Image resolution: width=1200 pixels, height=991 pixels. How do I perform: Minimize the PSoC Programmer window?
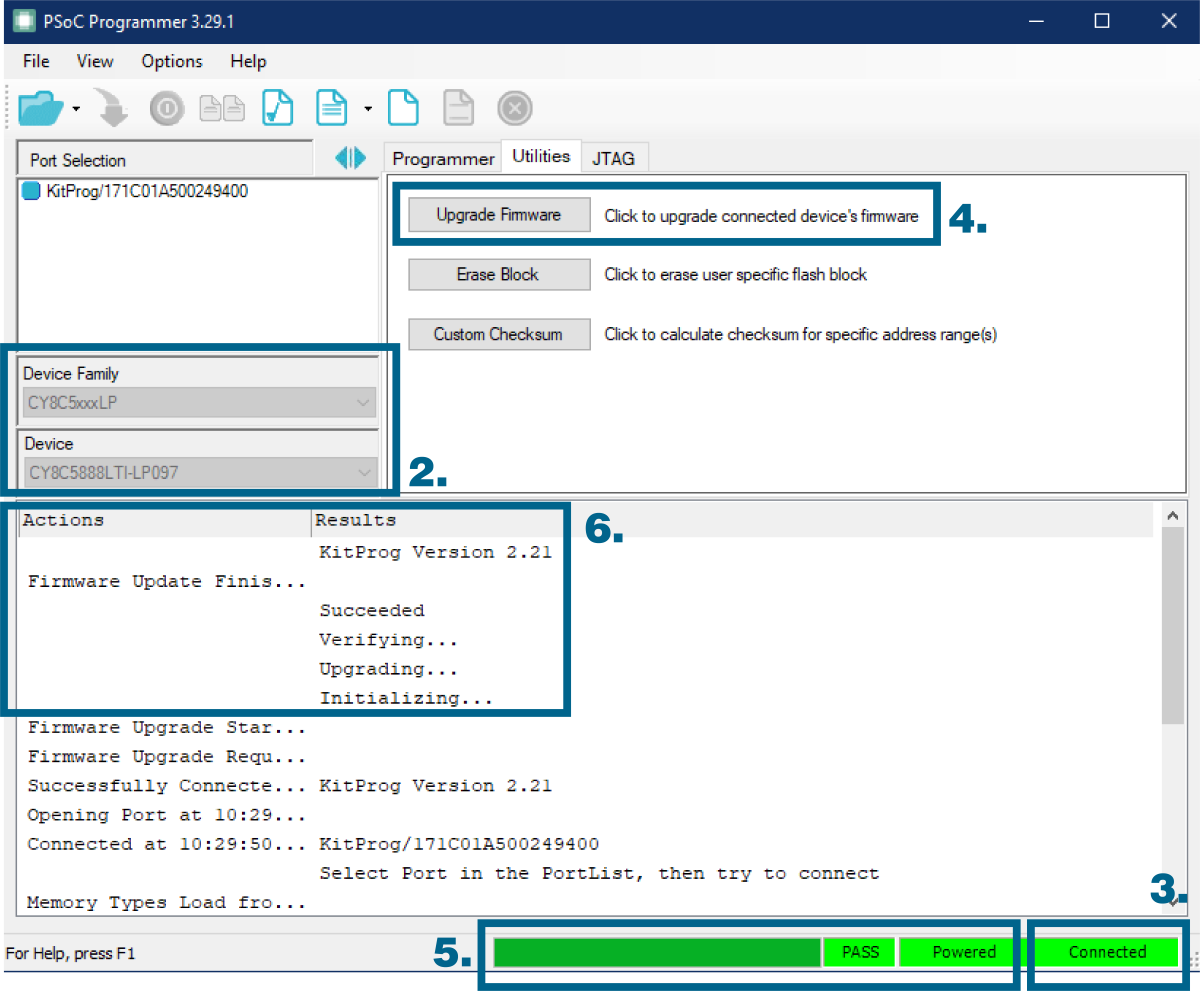tap(1038, 21)
